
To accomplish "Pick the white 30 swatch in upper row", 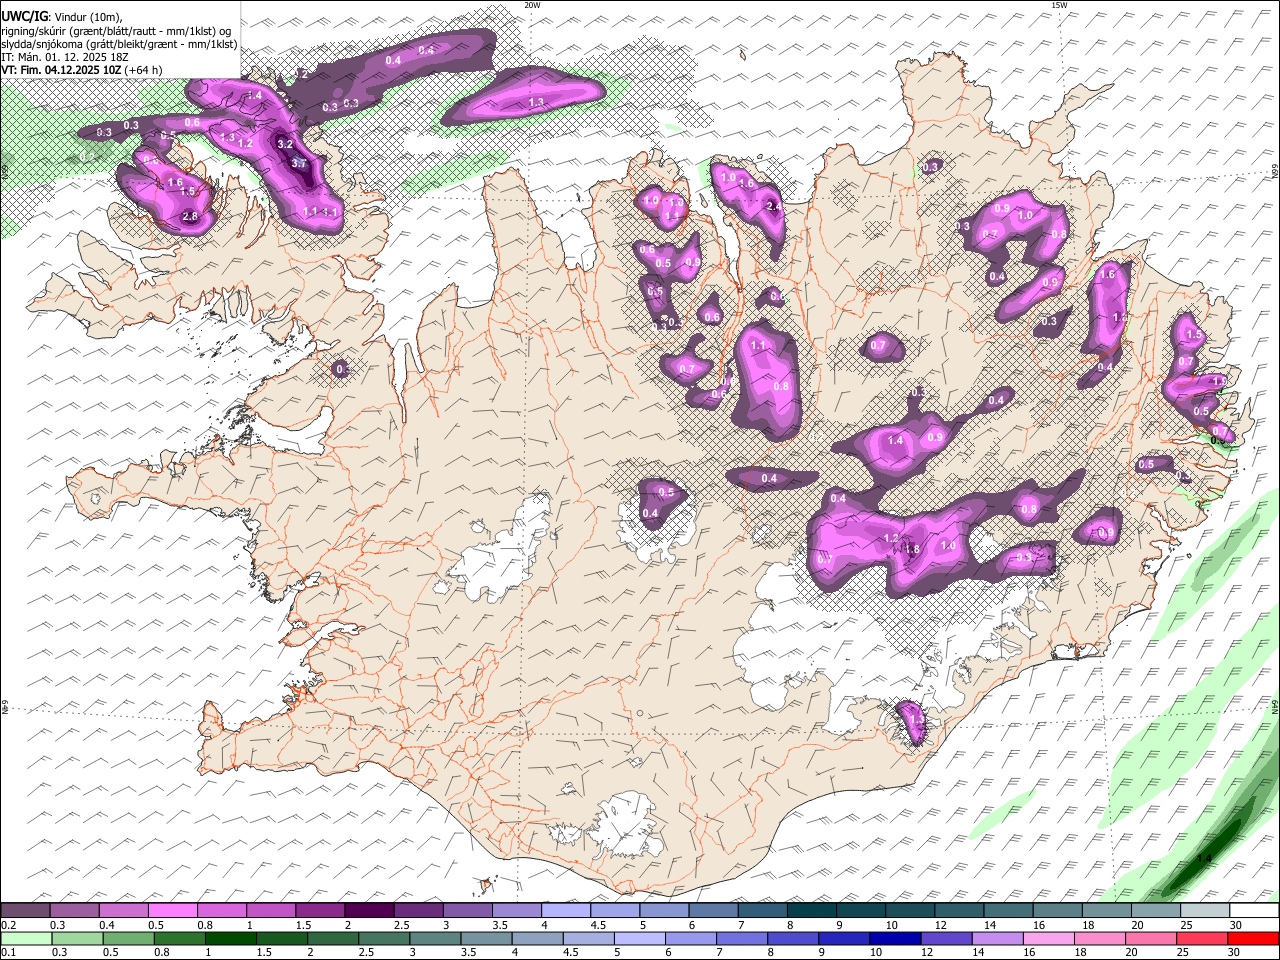I will tap(1254, 910).
